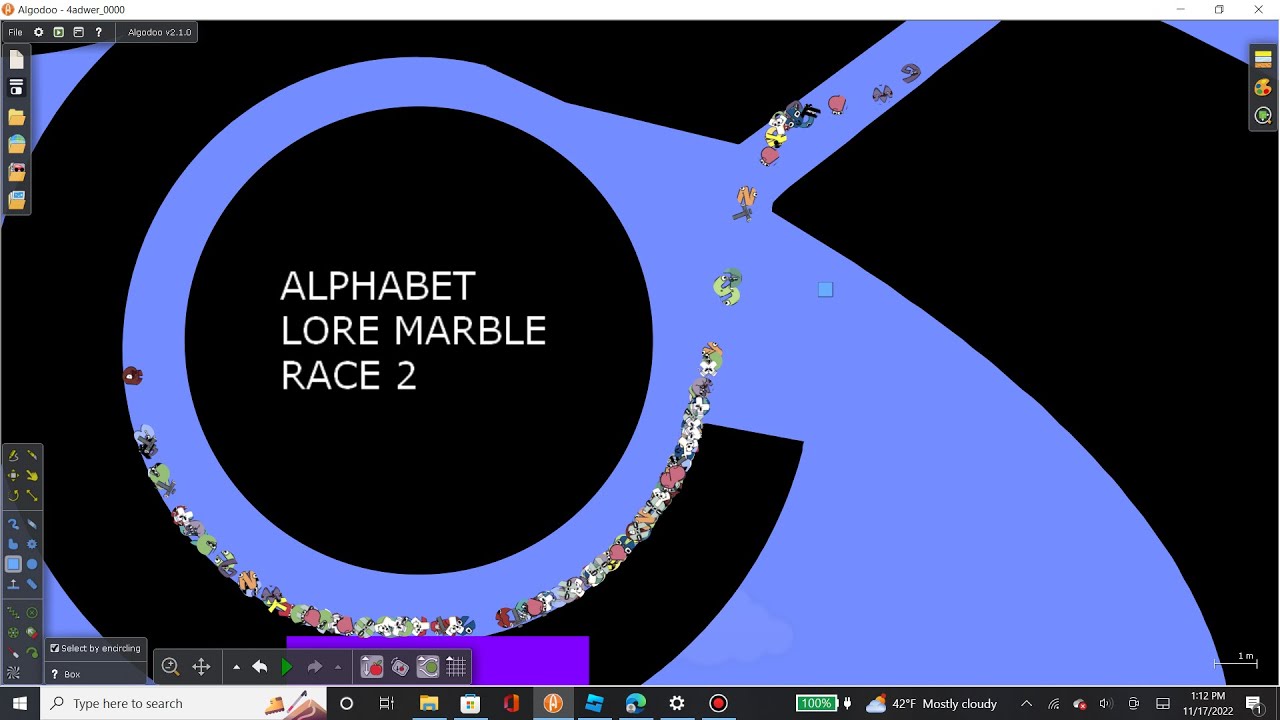Open the material menu icon at top right
1280x720 pixels.
tap(1263, 60)
